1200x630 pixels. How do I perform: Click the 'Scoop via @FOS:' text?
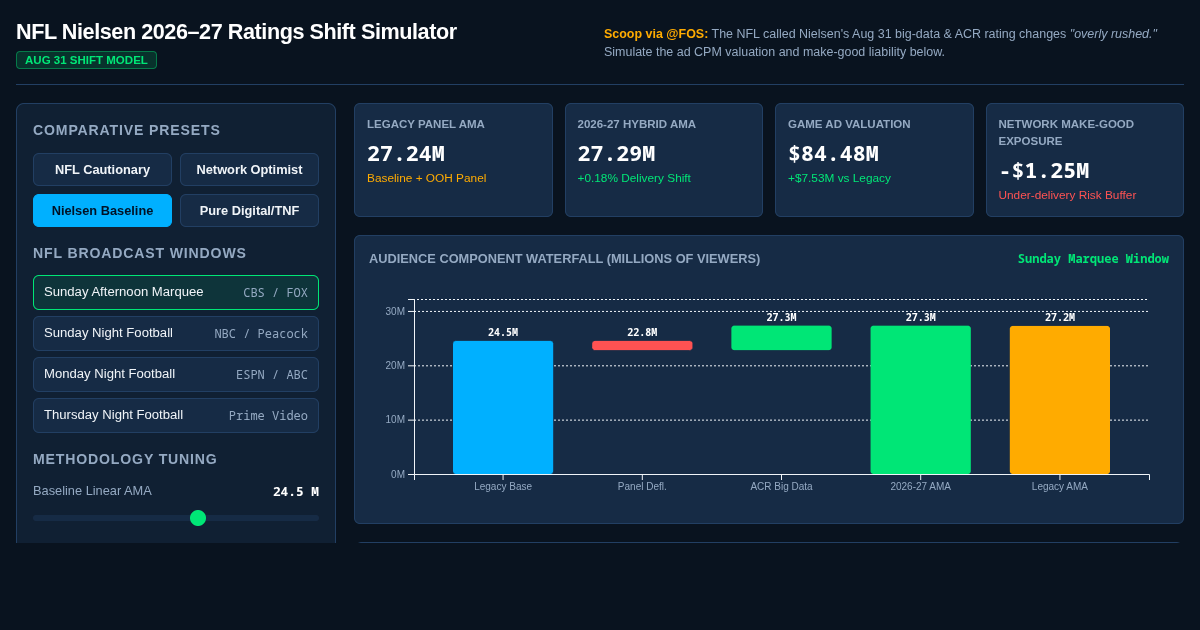(x=656, y=34)
